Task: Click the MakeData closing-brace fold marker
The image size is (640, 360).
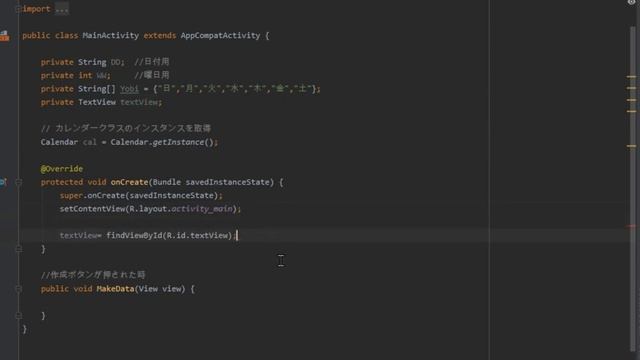Action: pyautogui.click(x=18, y=316)
